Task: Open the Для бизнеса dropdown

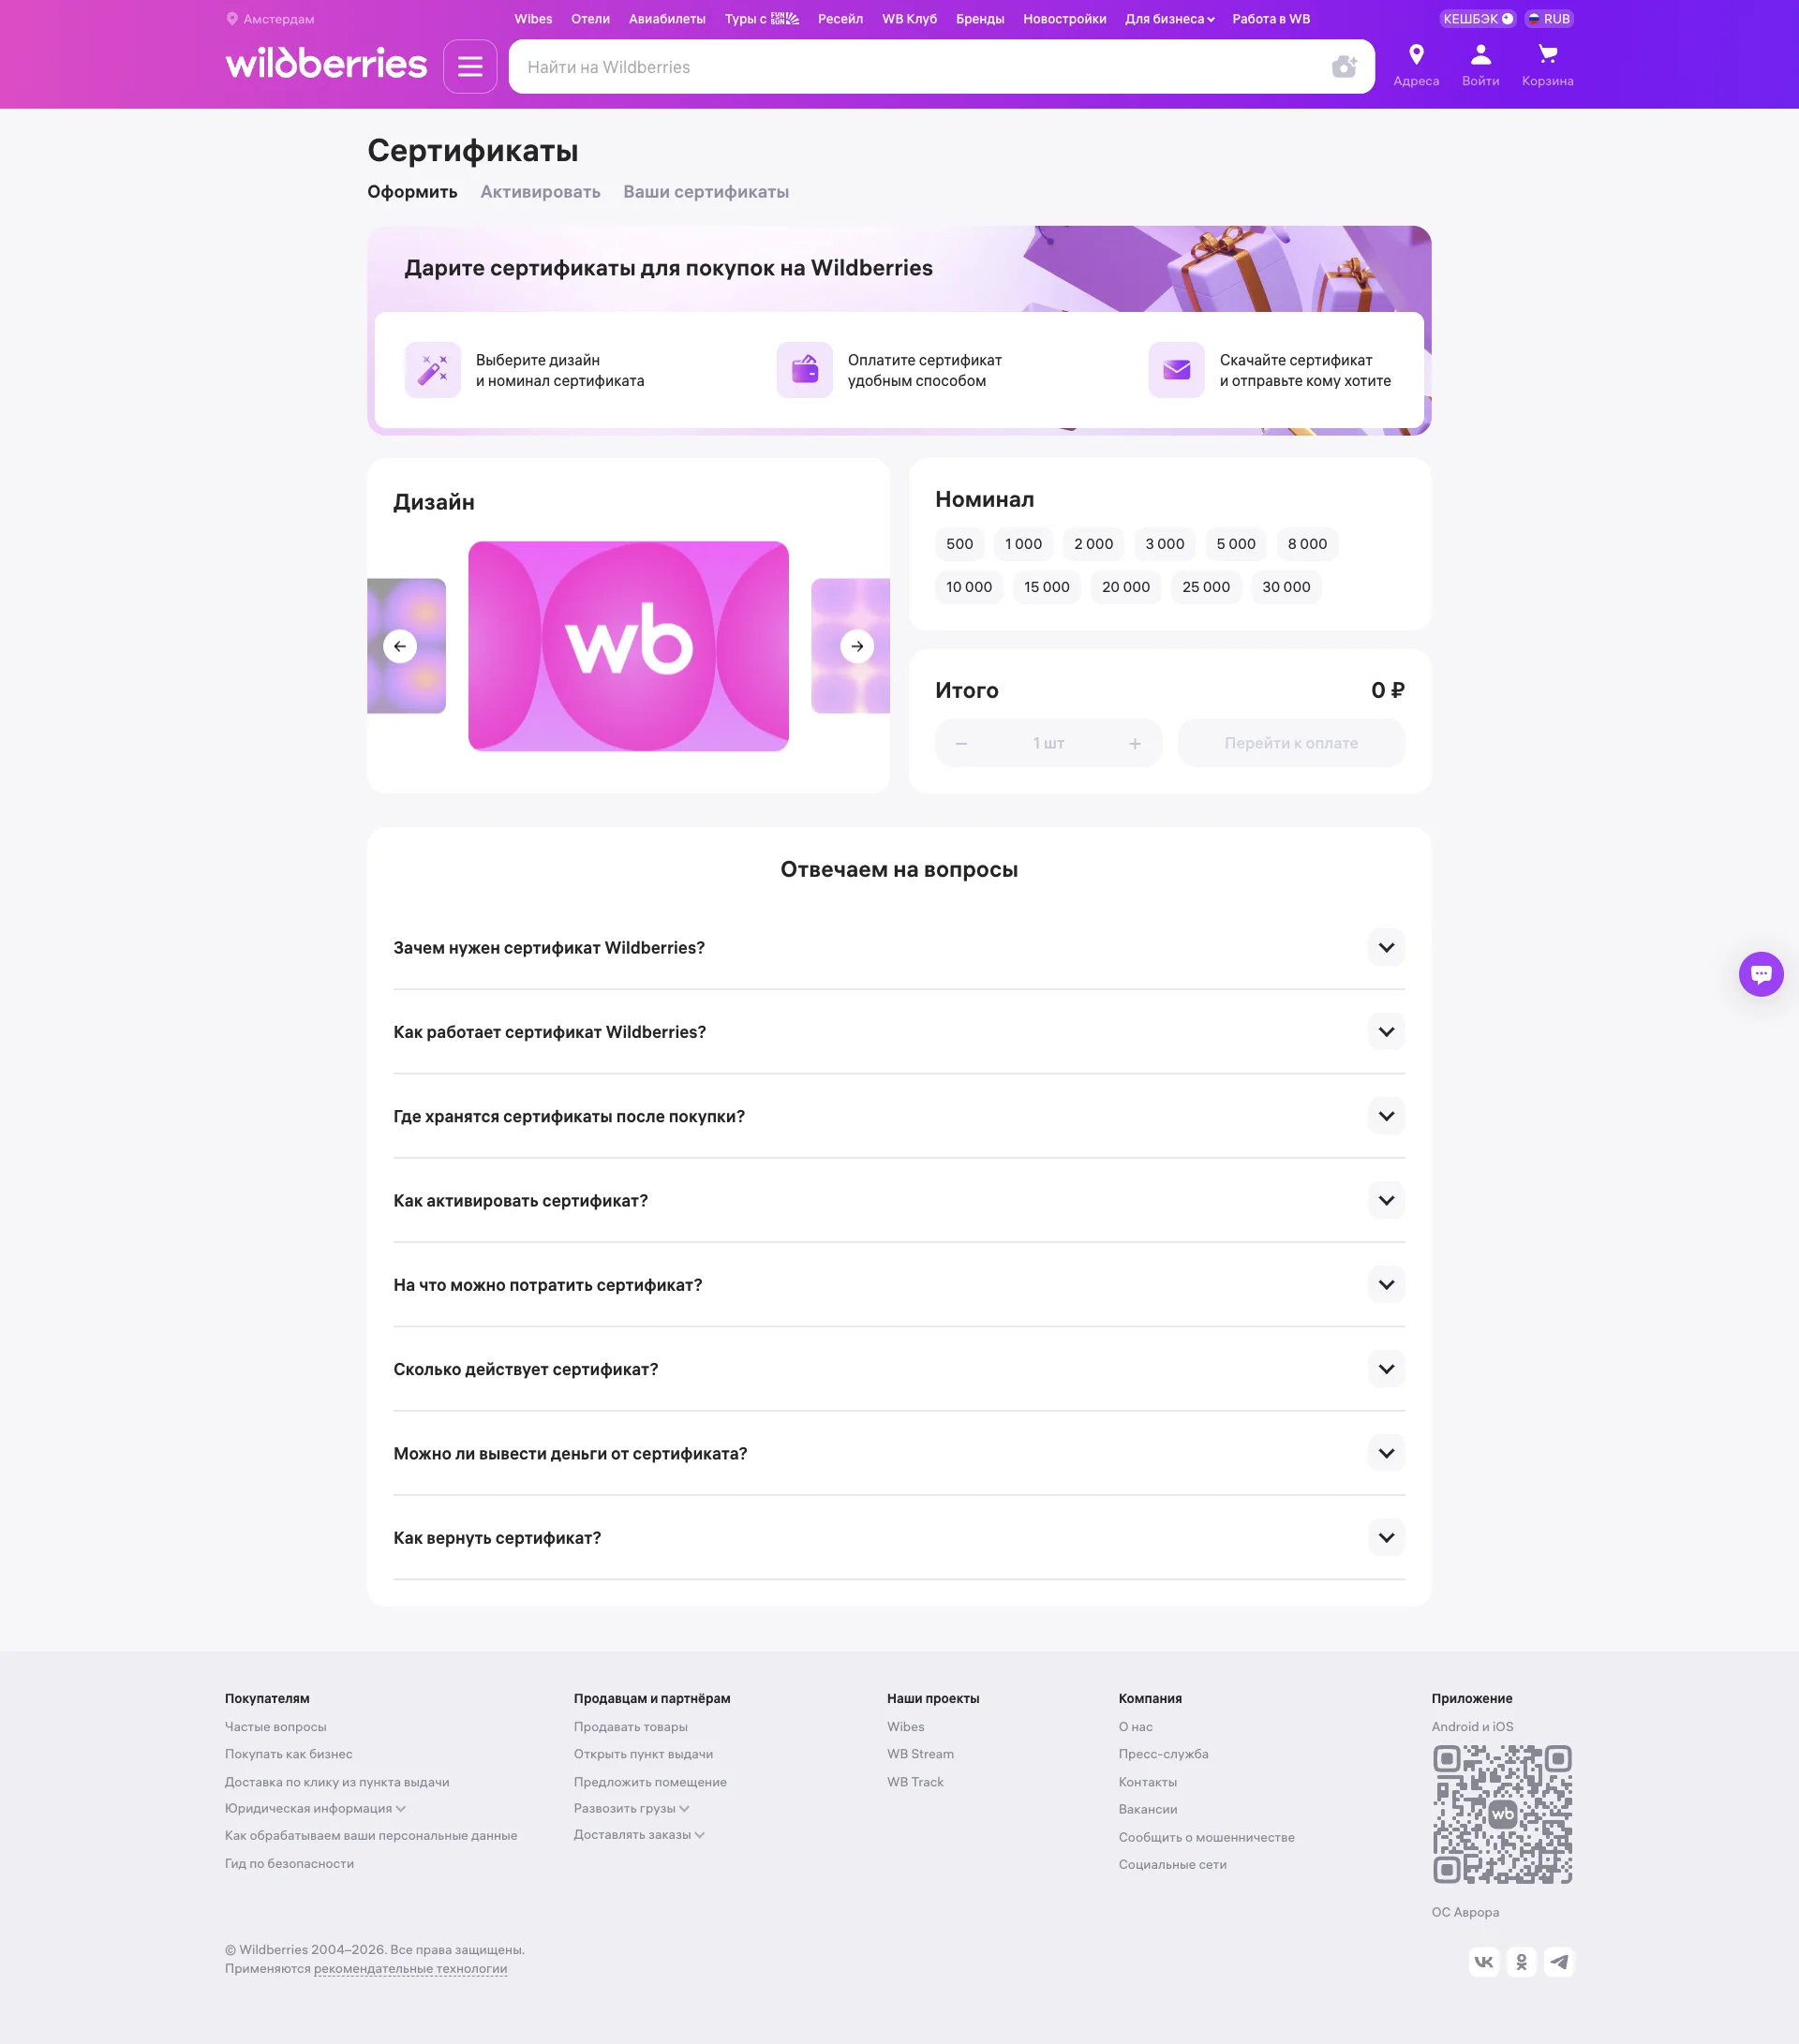Action: pyautogui.click(x=1169, y=19)
